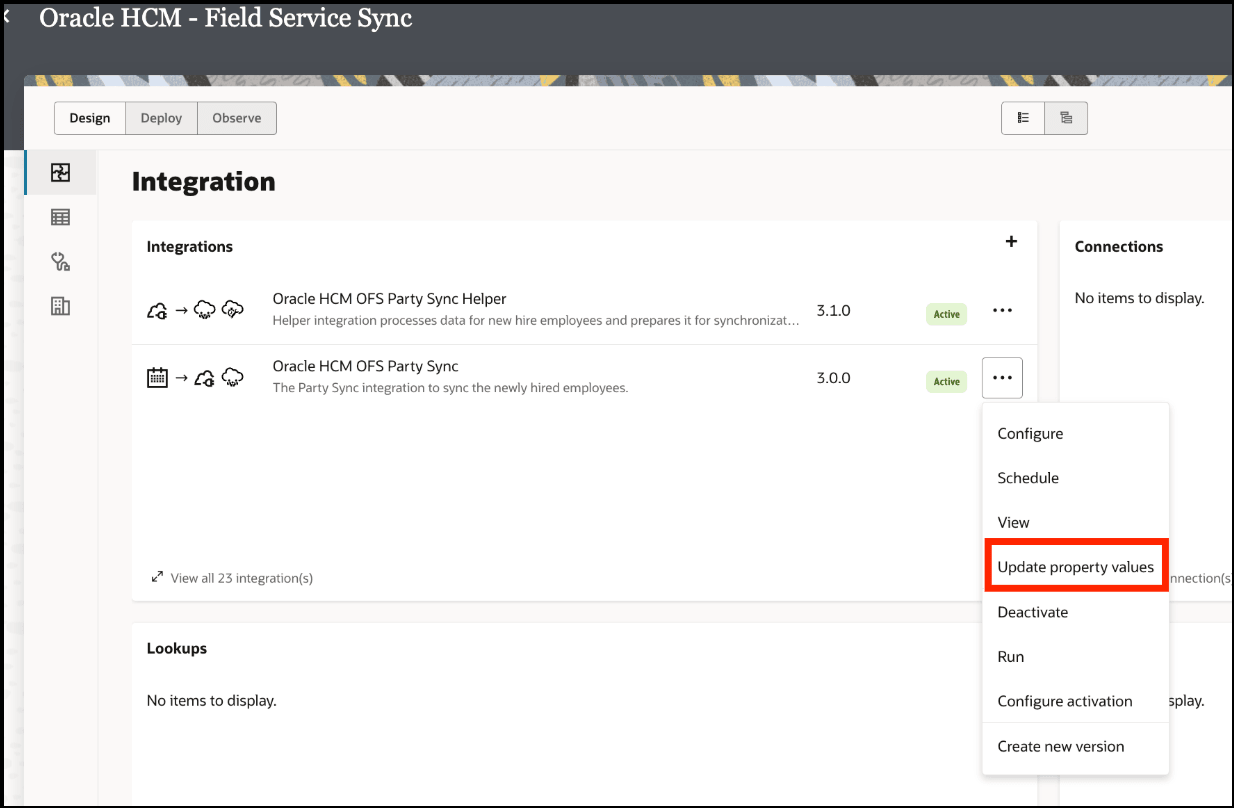Click the Helper integration description text
The width and height of the screenshot is (1234, 808).
point(536,321)
